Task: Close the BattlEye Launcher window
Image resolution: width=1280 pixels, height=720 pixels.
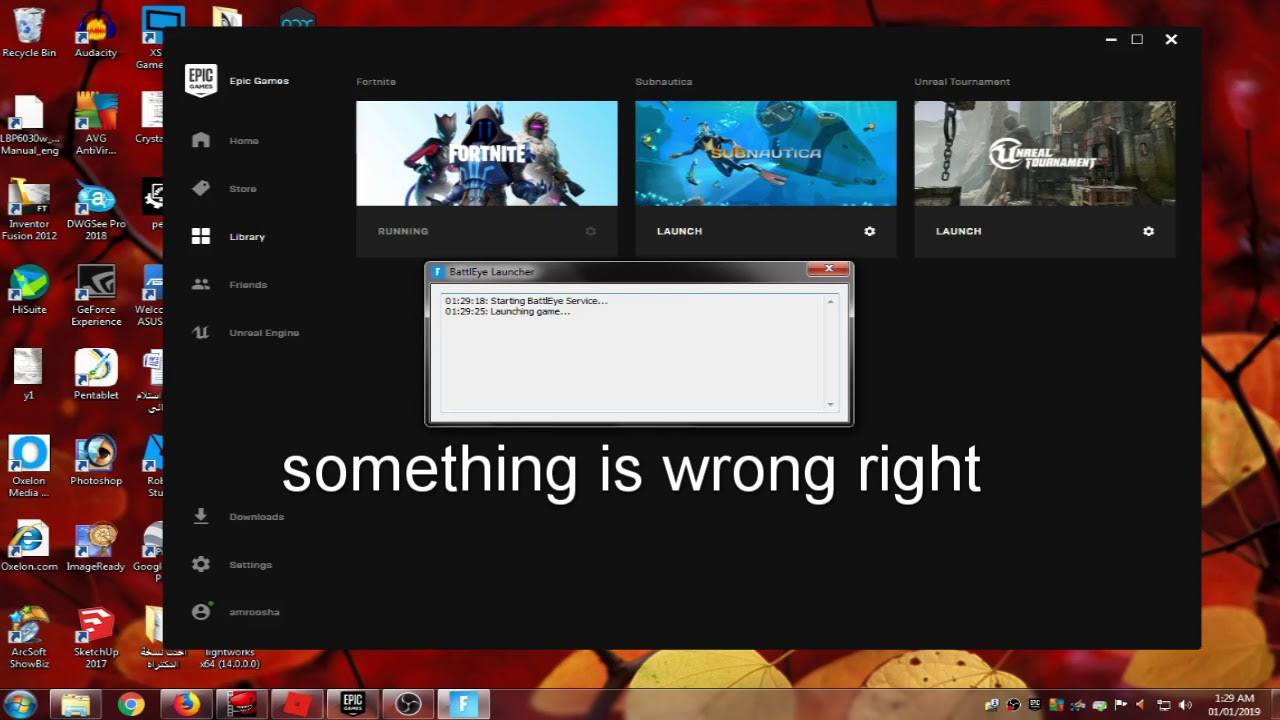Action: (829, 269)
